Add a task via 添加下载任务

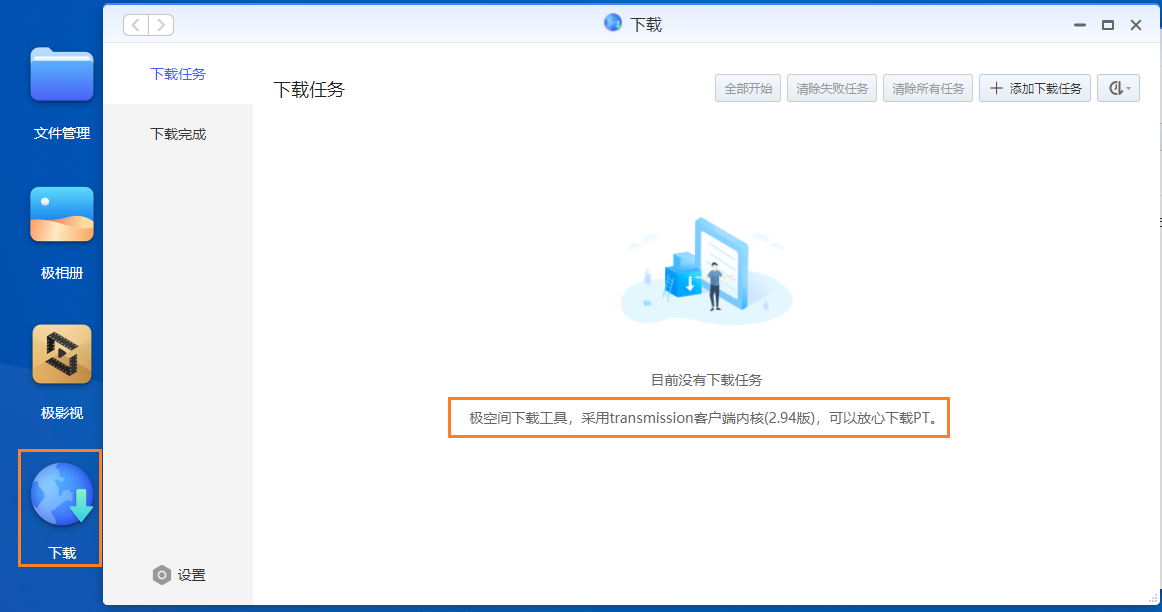tap(1035, 88)
